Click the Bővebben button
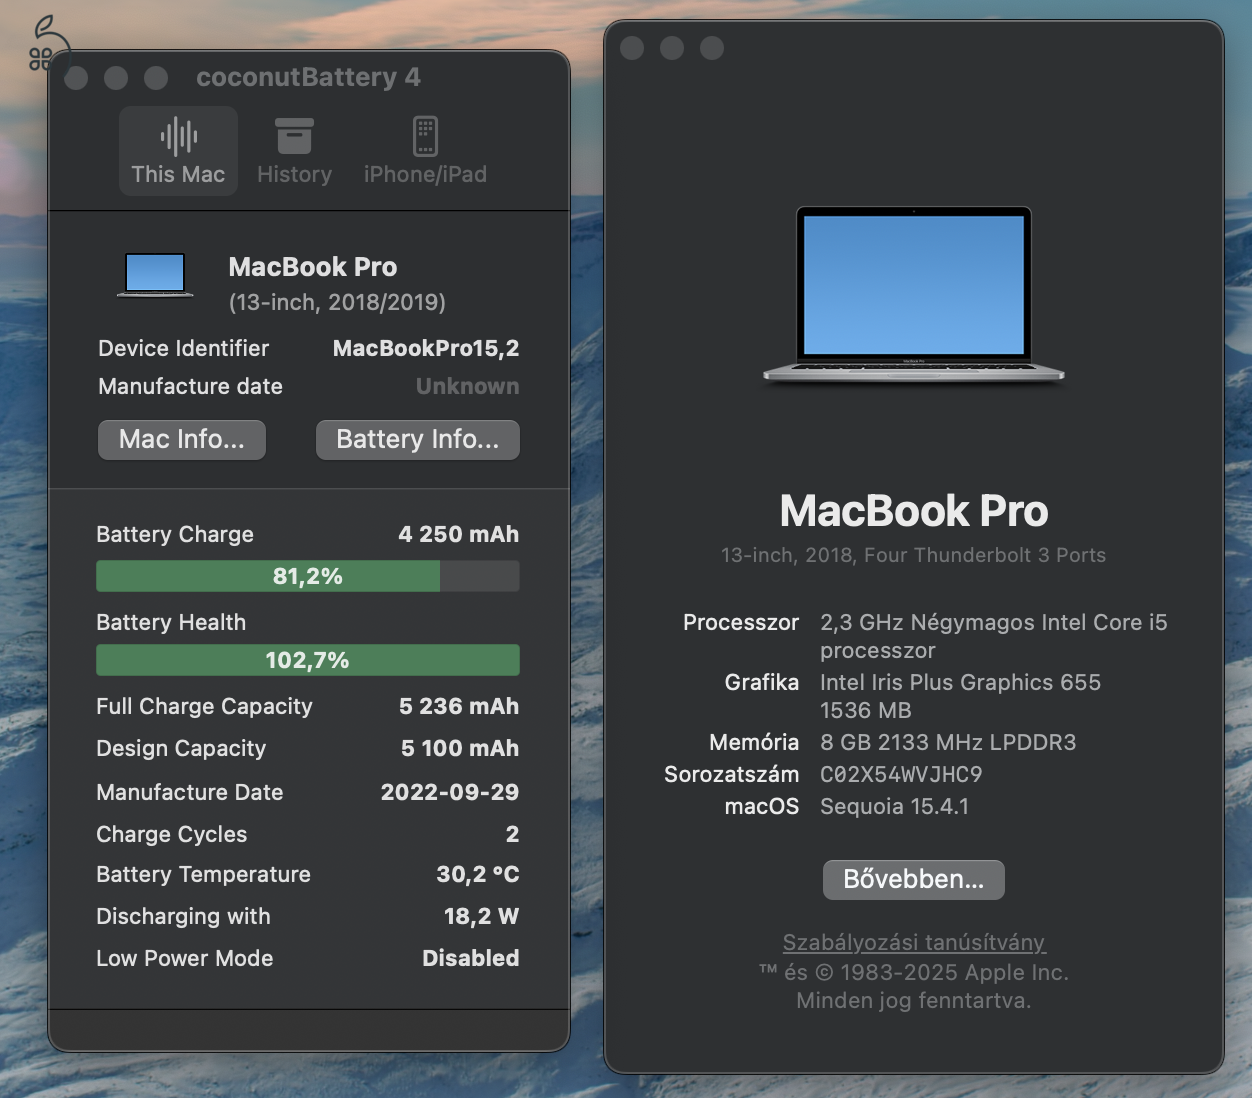This screenshot has width=1252, height=1098. tap(913, 879)
